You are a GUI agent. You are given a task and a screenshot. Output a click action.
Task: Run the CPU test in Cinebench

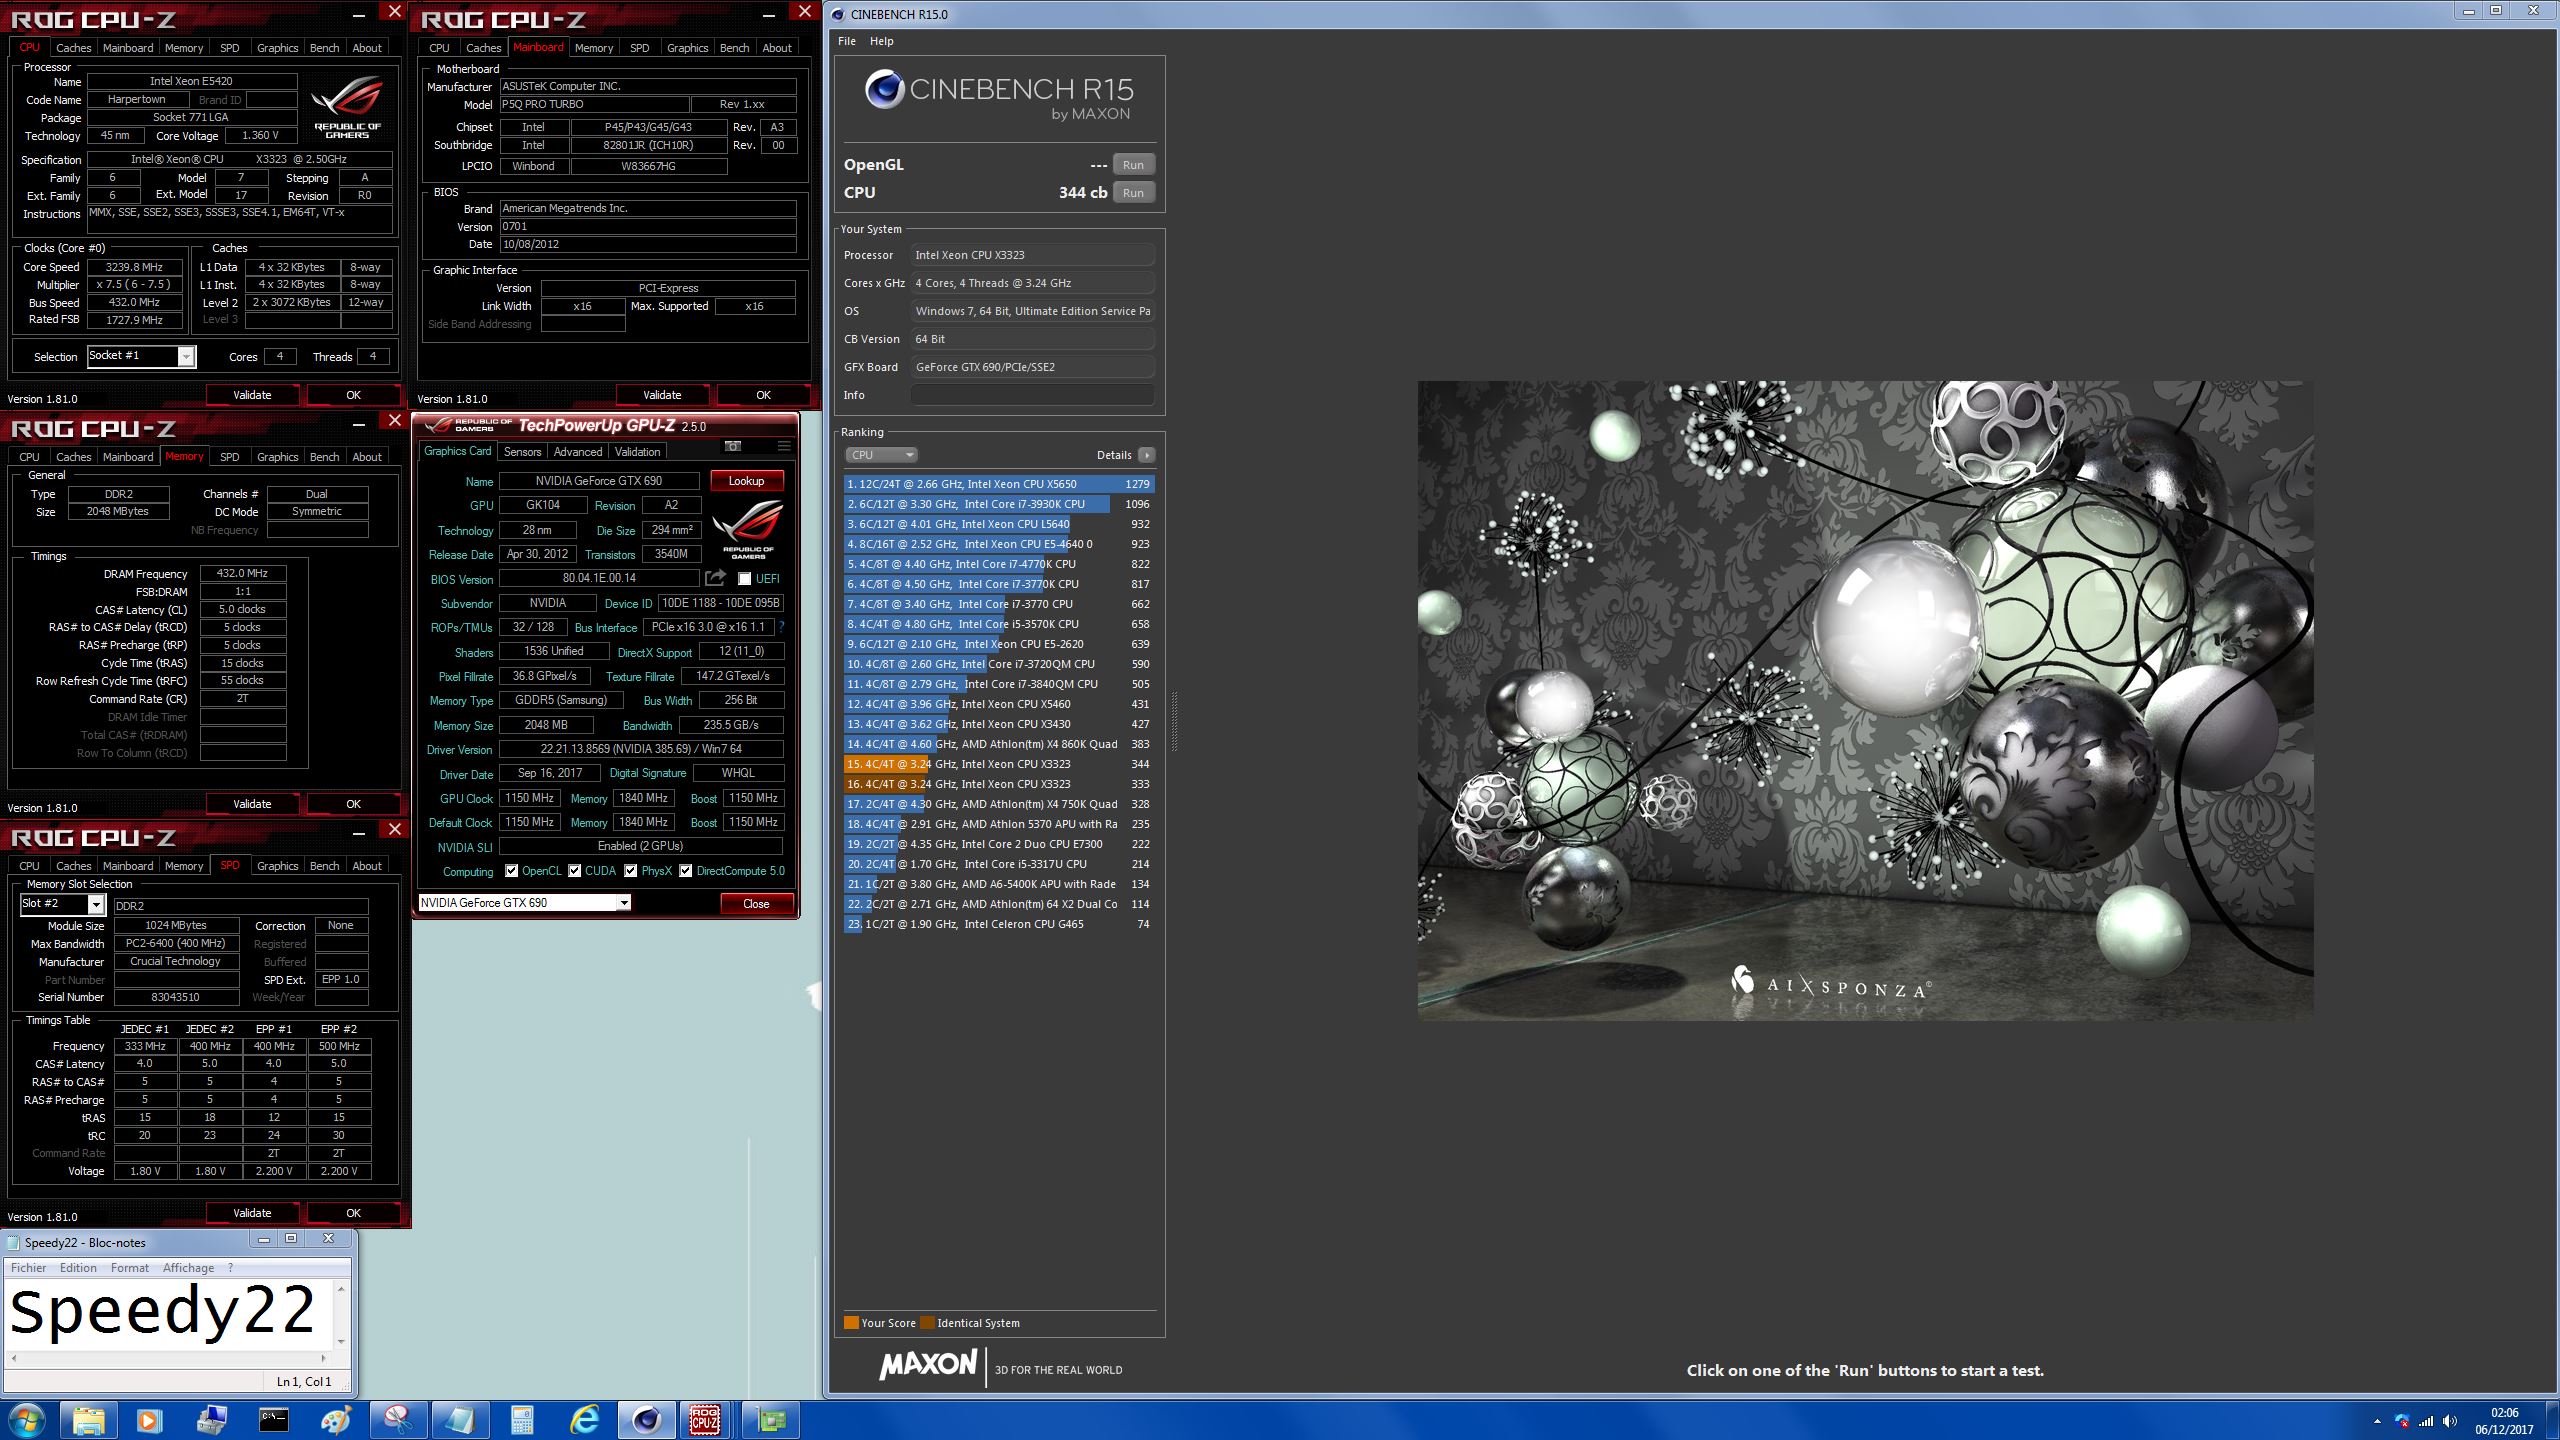[1133, 193]
